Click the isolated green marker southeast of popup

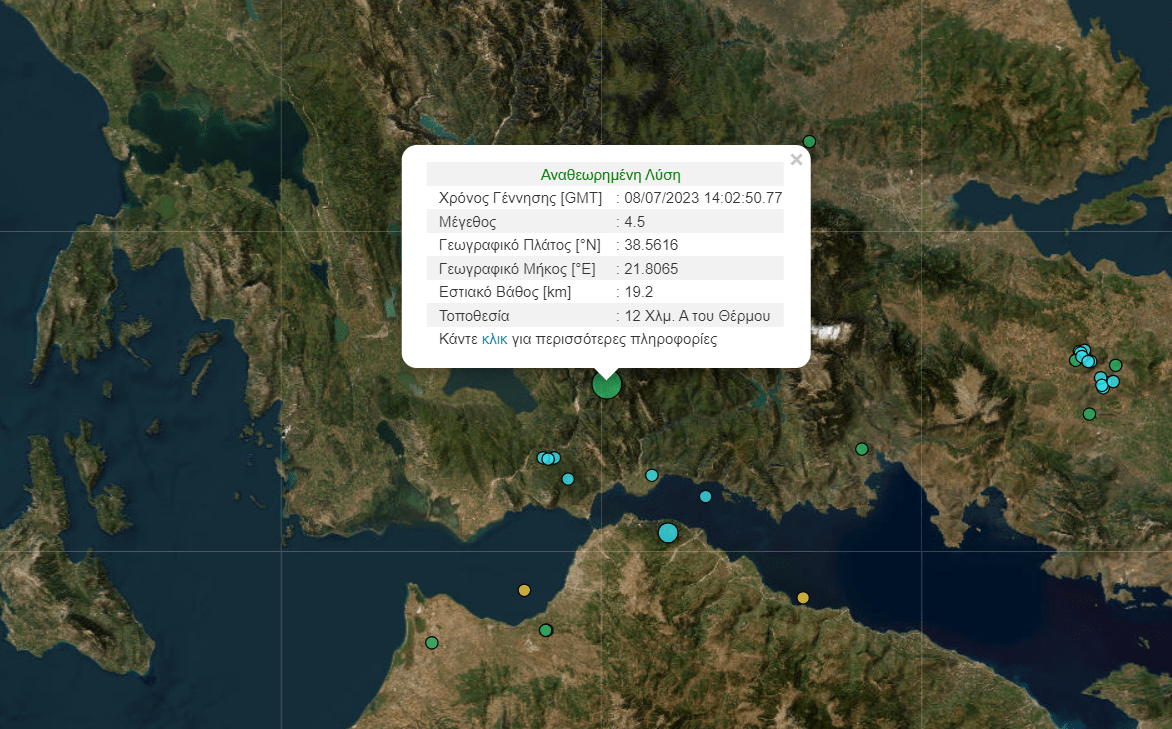[861, 449]
